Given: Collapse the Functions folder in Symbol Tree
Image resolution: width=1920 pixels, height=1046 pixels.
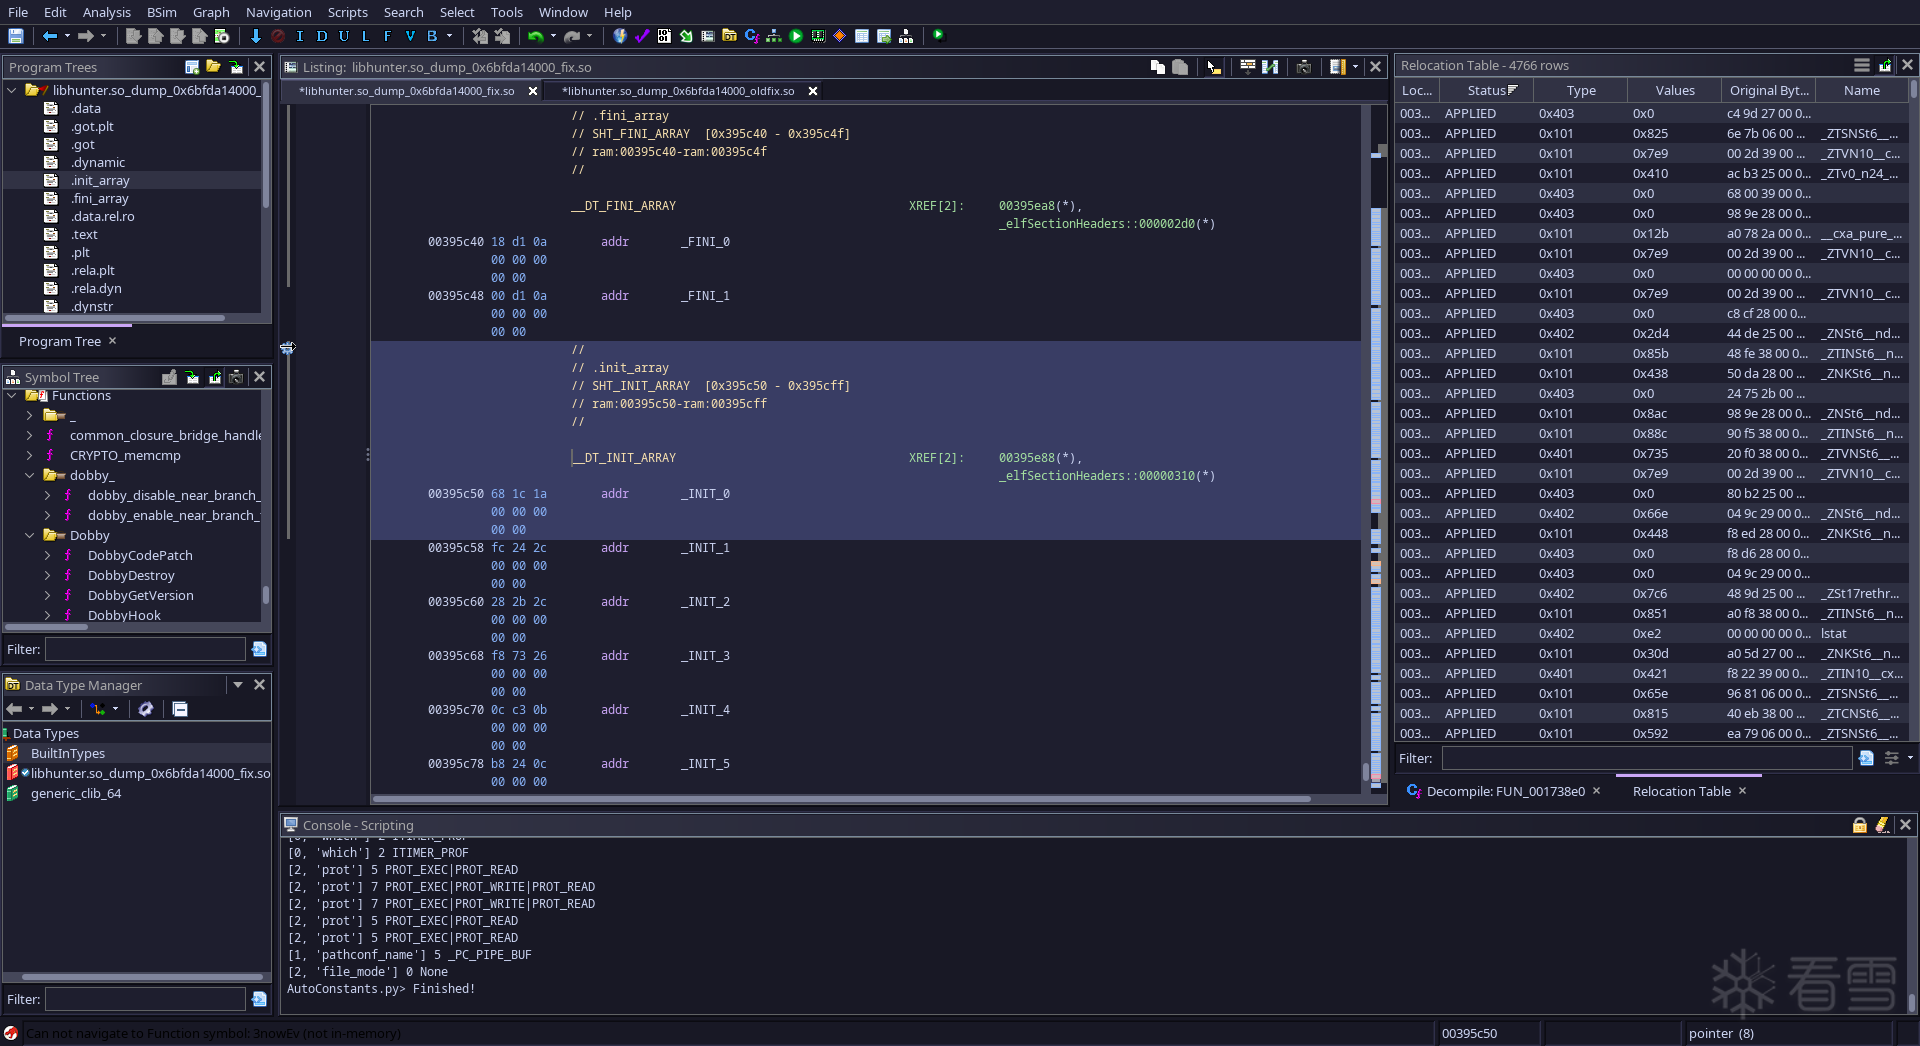Looking at the screenshot, I should coord(12,396).
